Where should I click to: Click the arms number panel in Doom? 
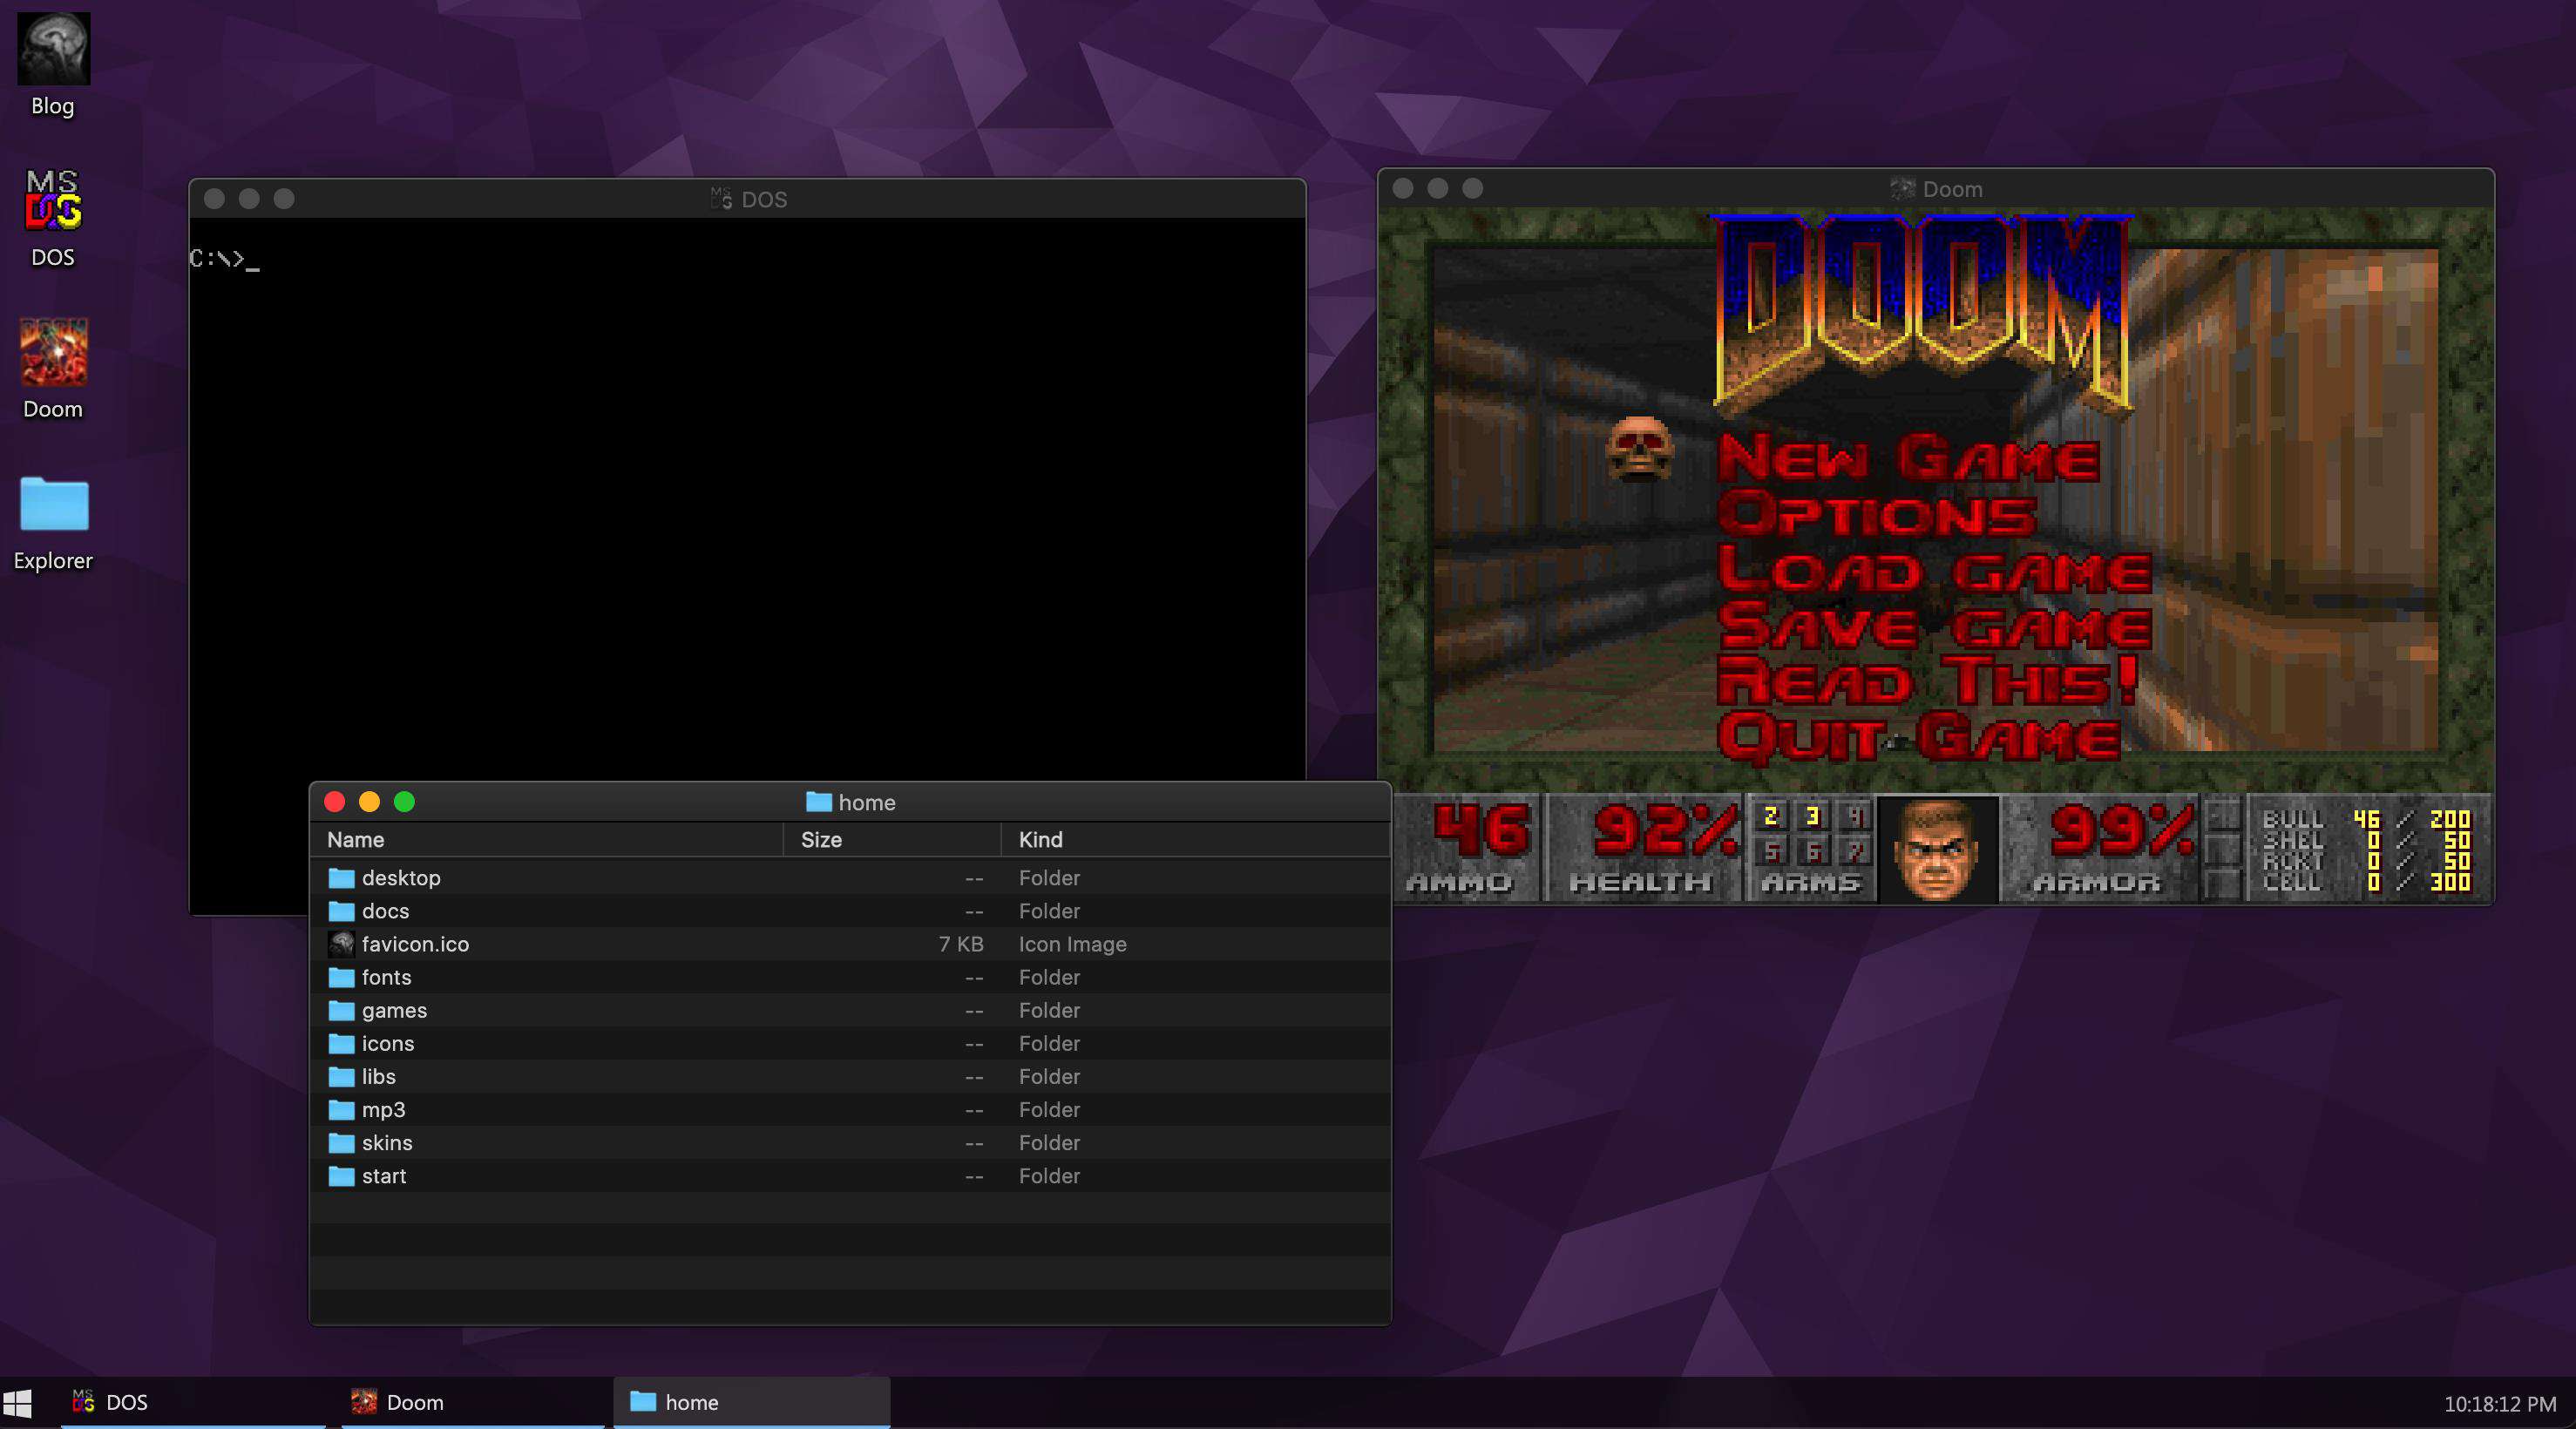(1812, 848)
